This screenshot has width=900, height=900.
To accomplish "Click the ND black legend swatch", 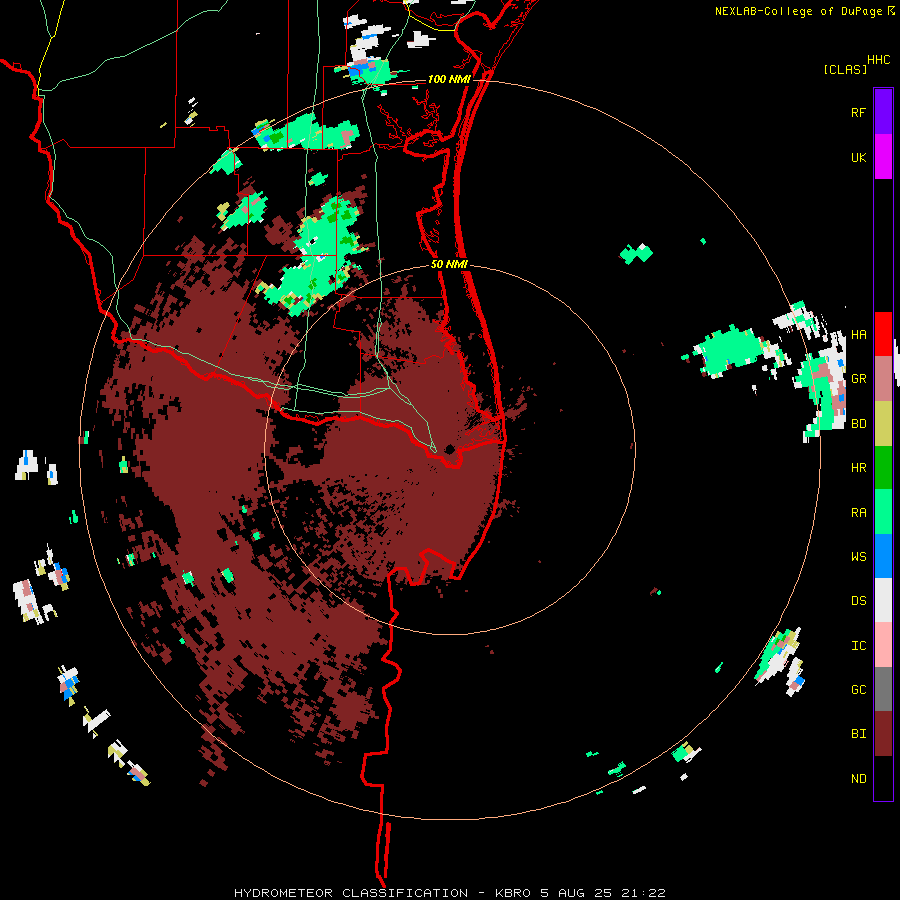I will [883, 778].
